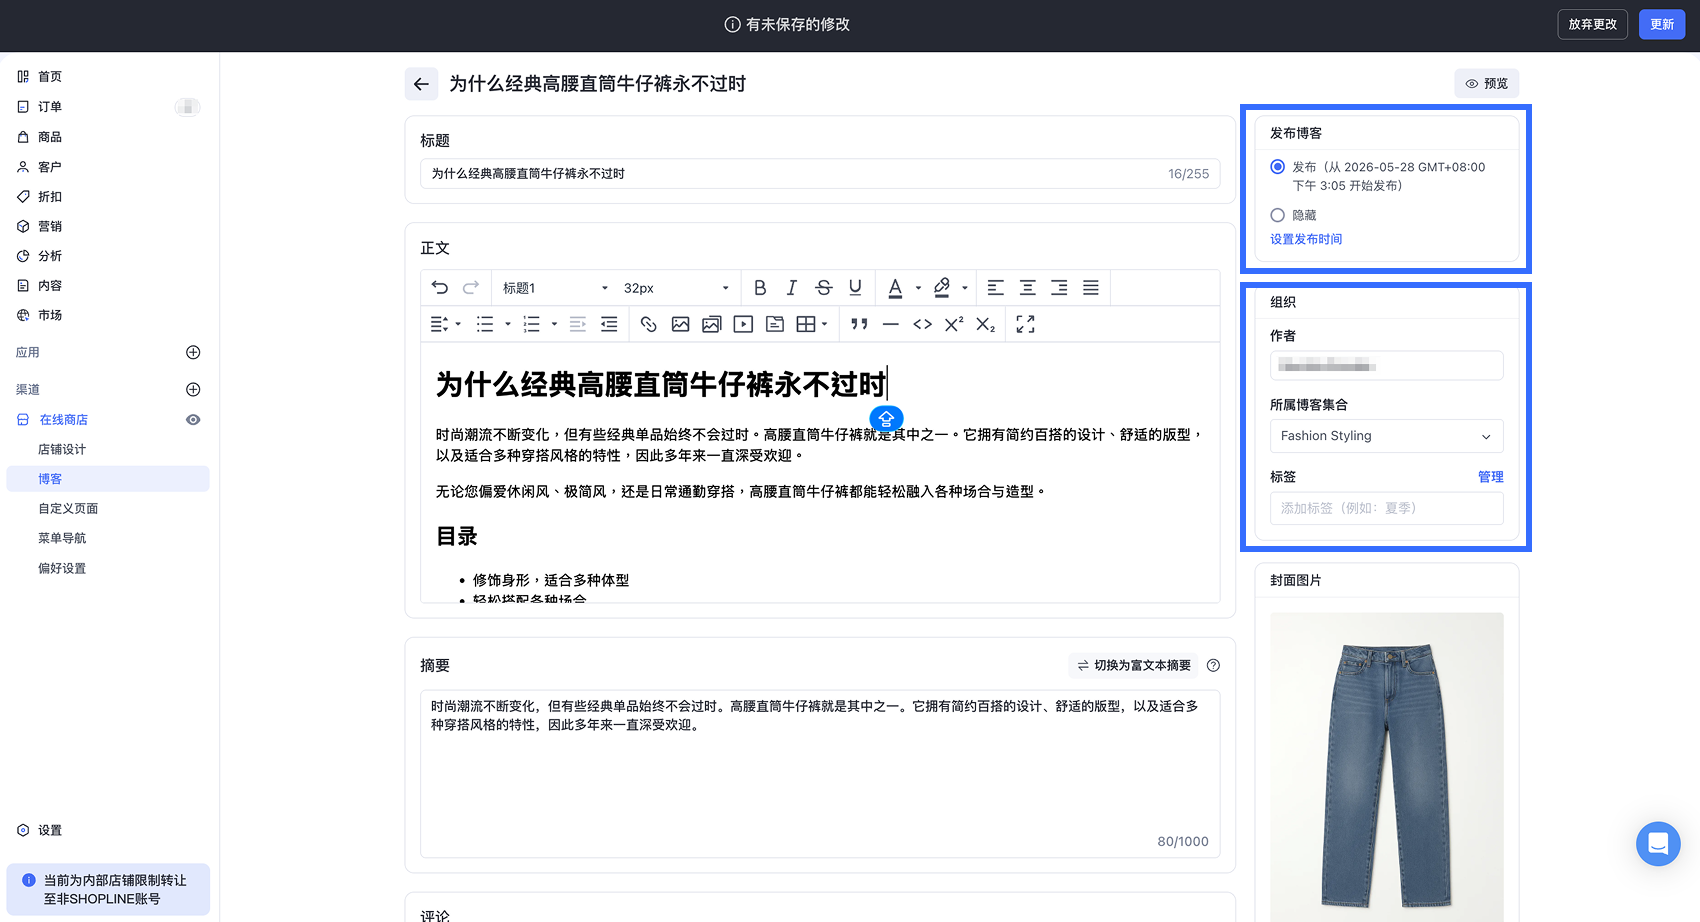Click 设置发布时间 link
The image size is (1700, 922).
coord(1306,239)
